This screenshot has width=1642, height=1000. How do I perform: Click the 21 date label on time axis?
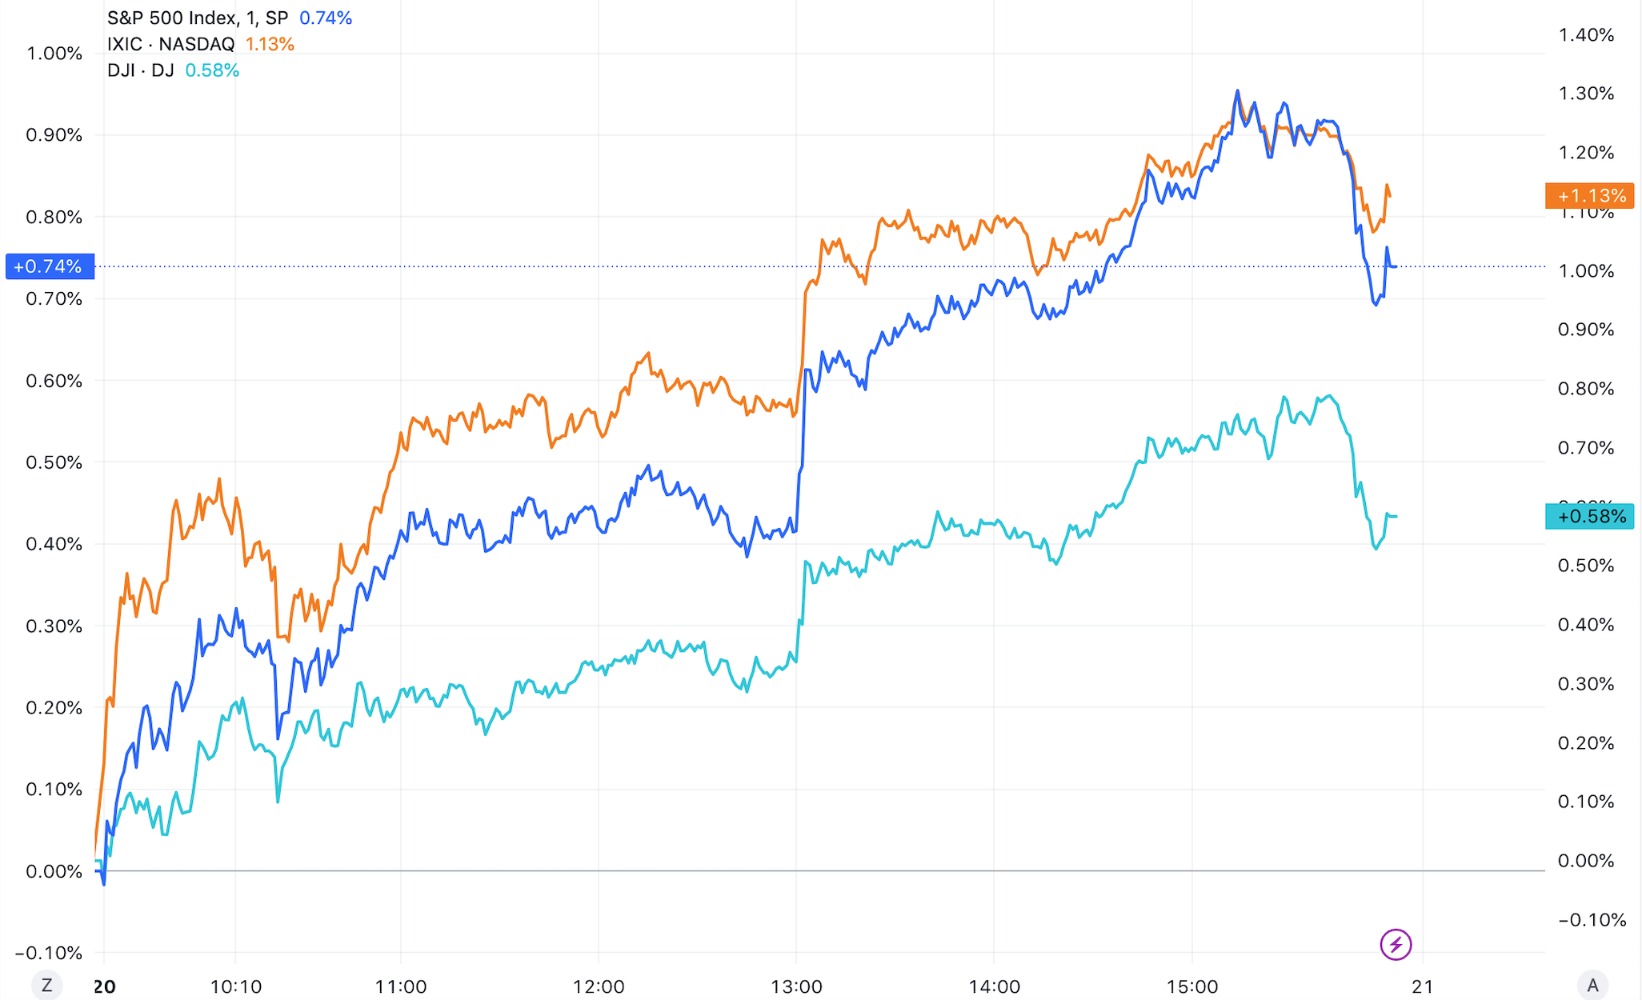(1422, 987)
